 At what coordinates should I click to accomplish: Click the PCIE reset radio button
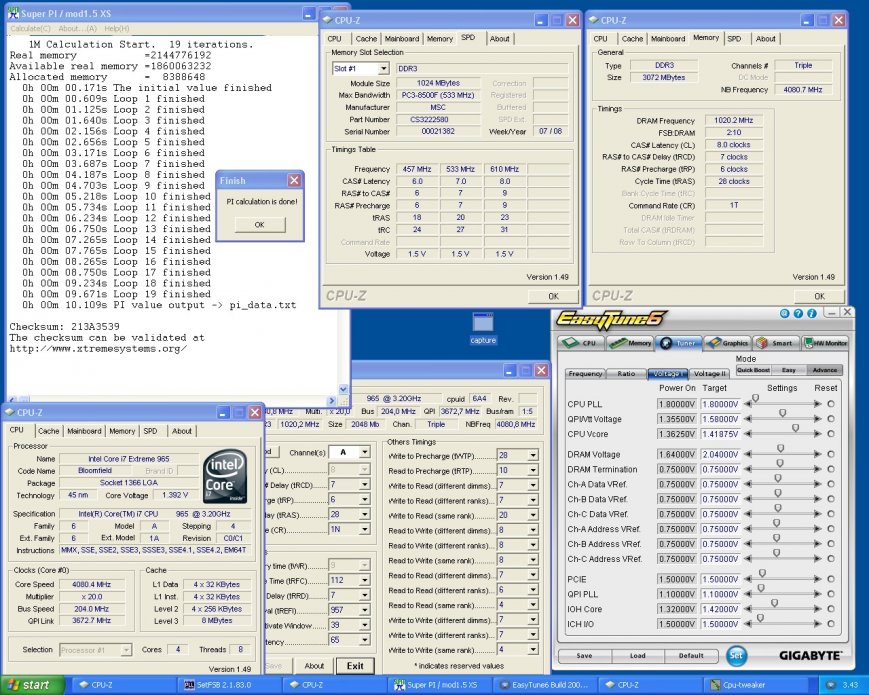831,579
